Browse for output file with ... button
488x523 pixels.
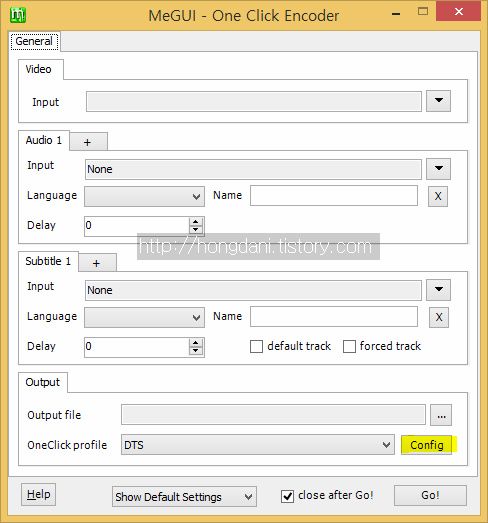441,415
